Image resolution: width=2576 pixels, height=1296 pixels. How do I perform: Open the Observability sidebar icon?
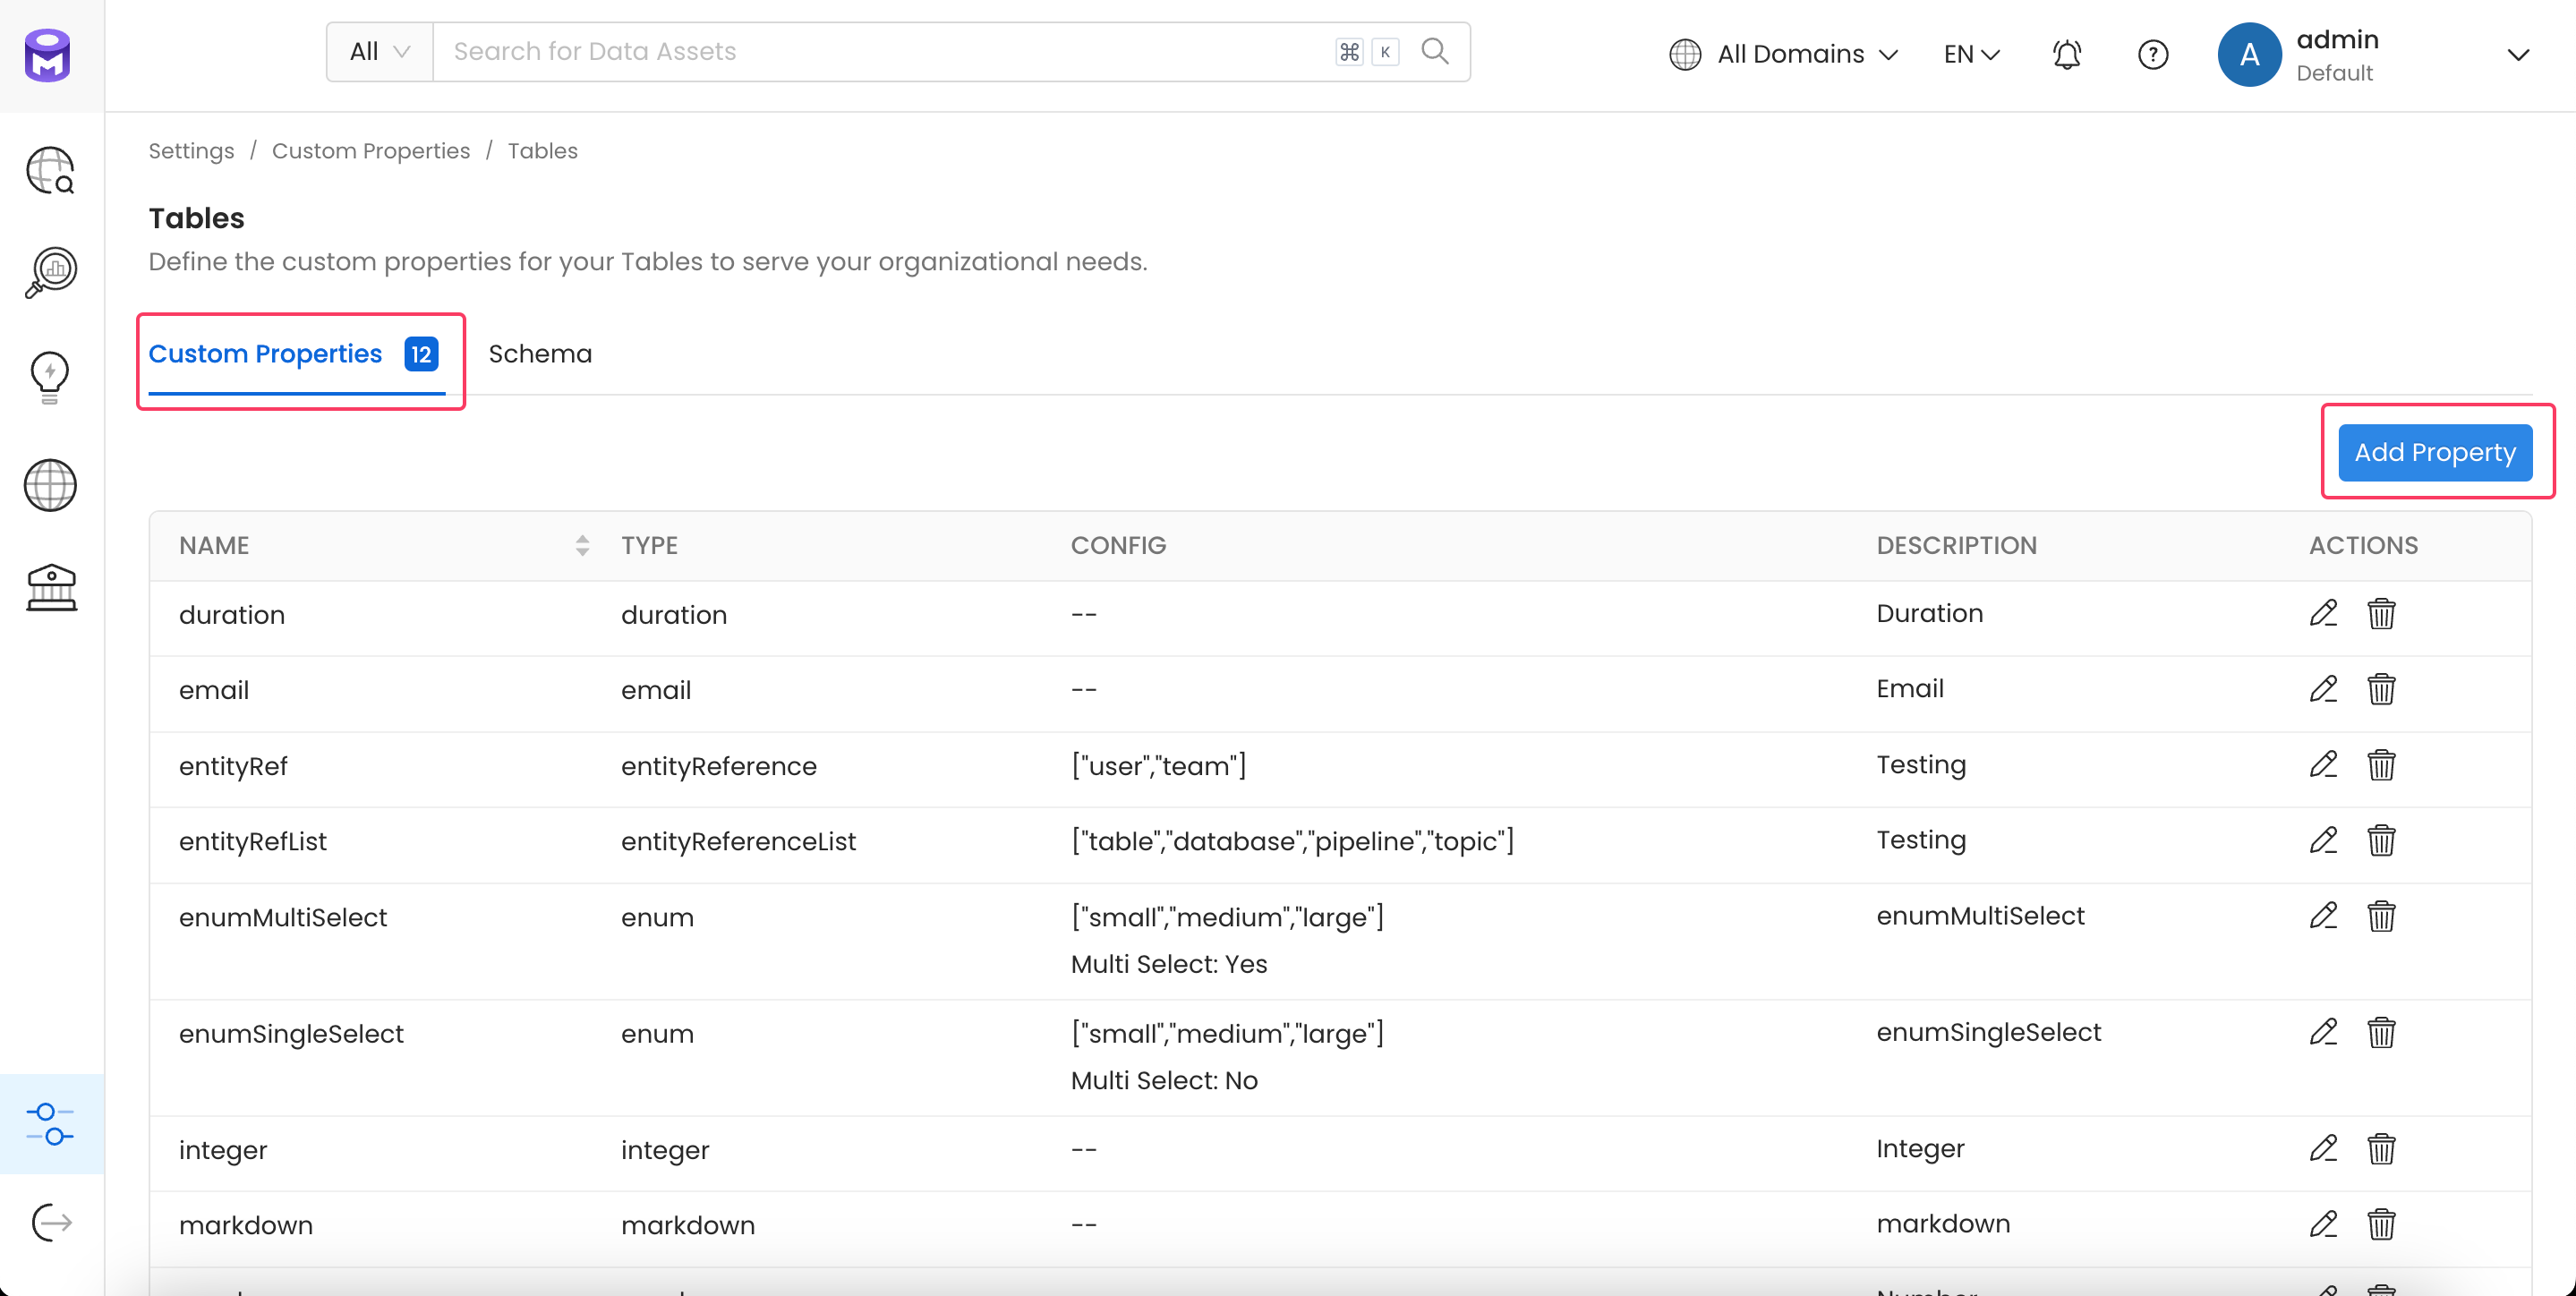(50, 272)
